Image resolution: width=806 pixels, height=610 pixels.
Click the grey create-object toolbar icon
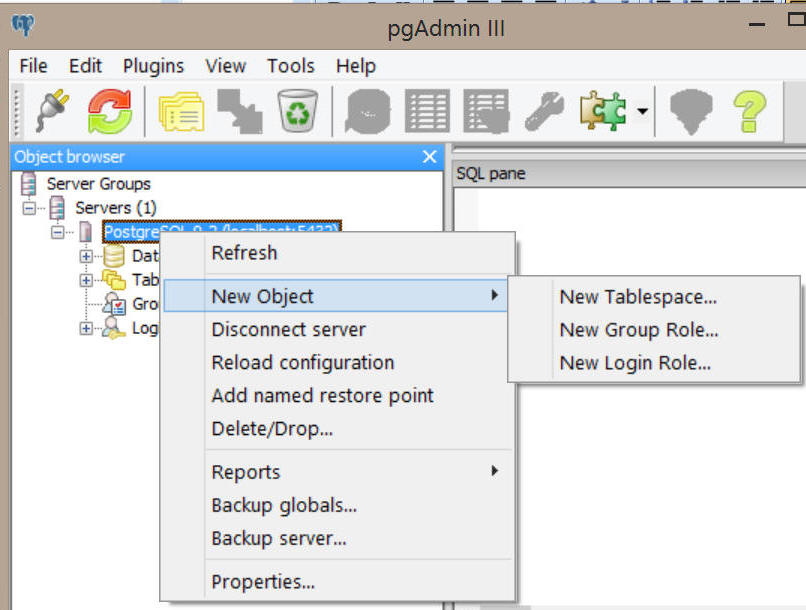[240, 111]
